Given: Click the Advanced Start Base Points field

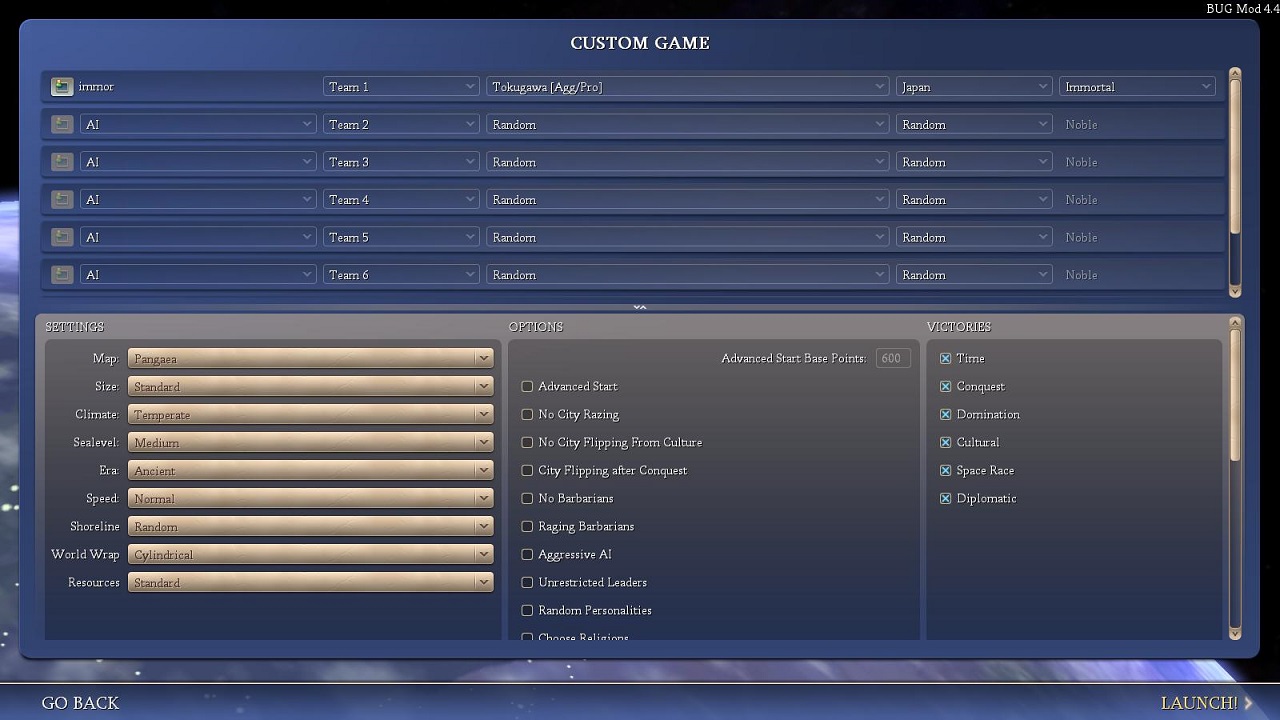Looking at the screenshot, I should point(892,358).
